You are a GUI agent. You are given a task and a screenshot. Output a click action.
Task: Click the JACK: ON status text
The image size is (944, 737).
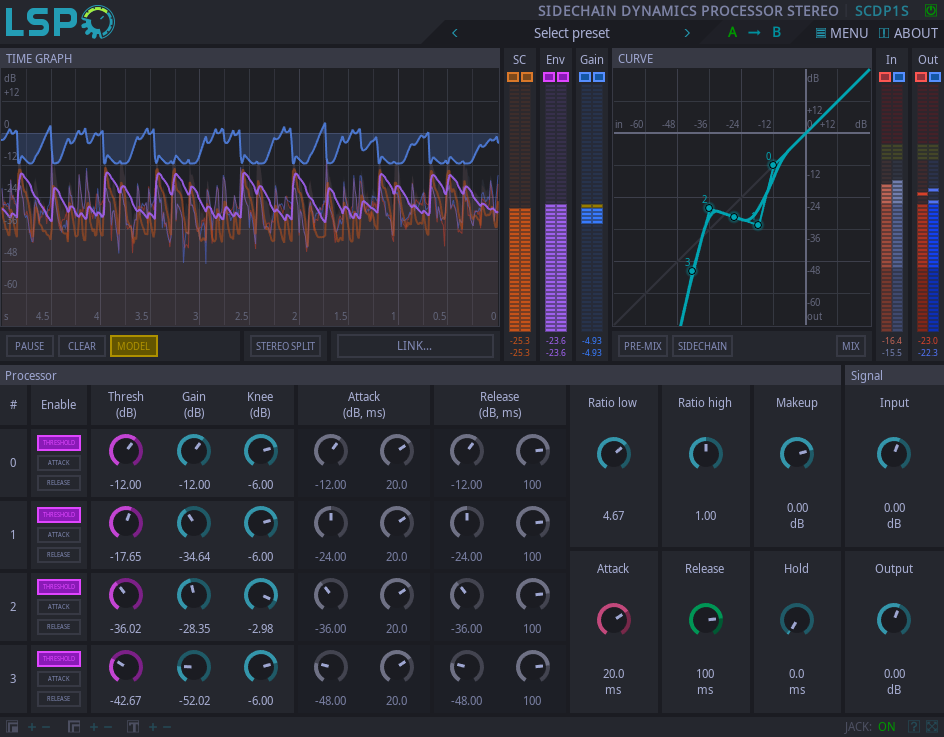tap(870, 727)
